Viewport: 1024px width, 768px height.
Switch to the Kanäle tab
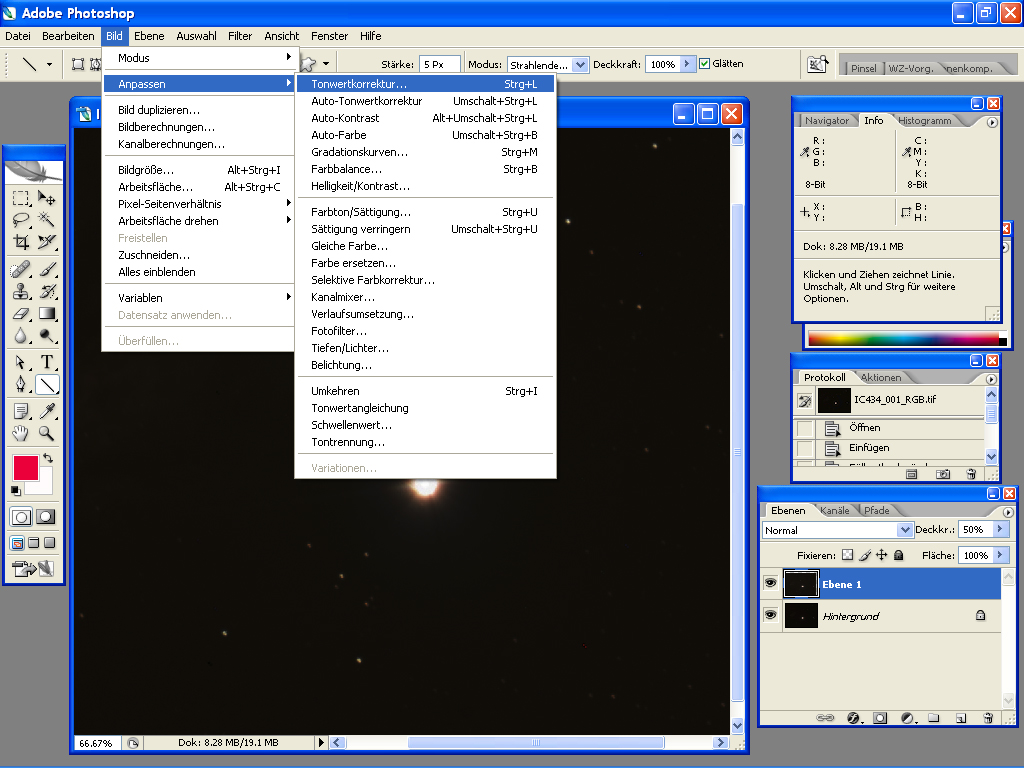[x=834, y=511]
